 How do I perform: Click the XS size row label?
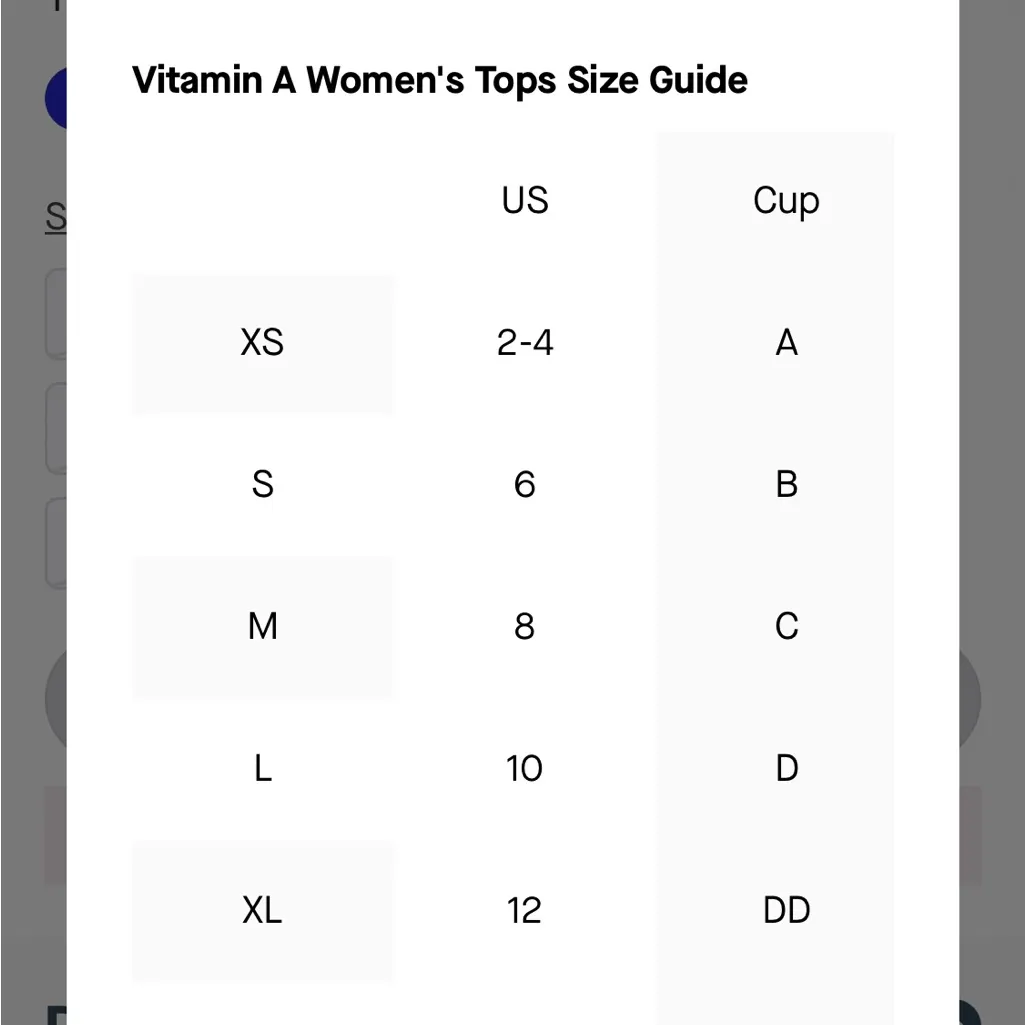pos(262,343)
